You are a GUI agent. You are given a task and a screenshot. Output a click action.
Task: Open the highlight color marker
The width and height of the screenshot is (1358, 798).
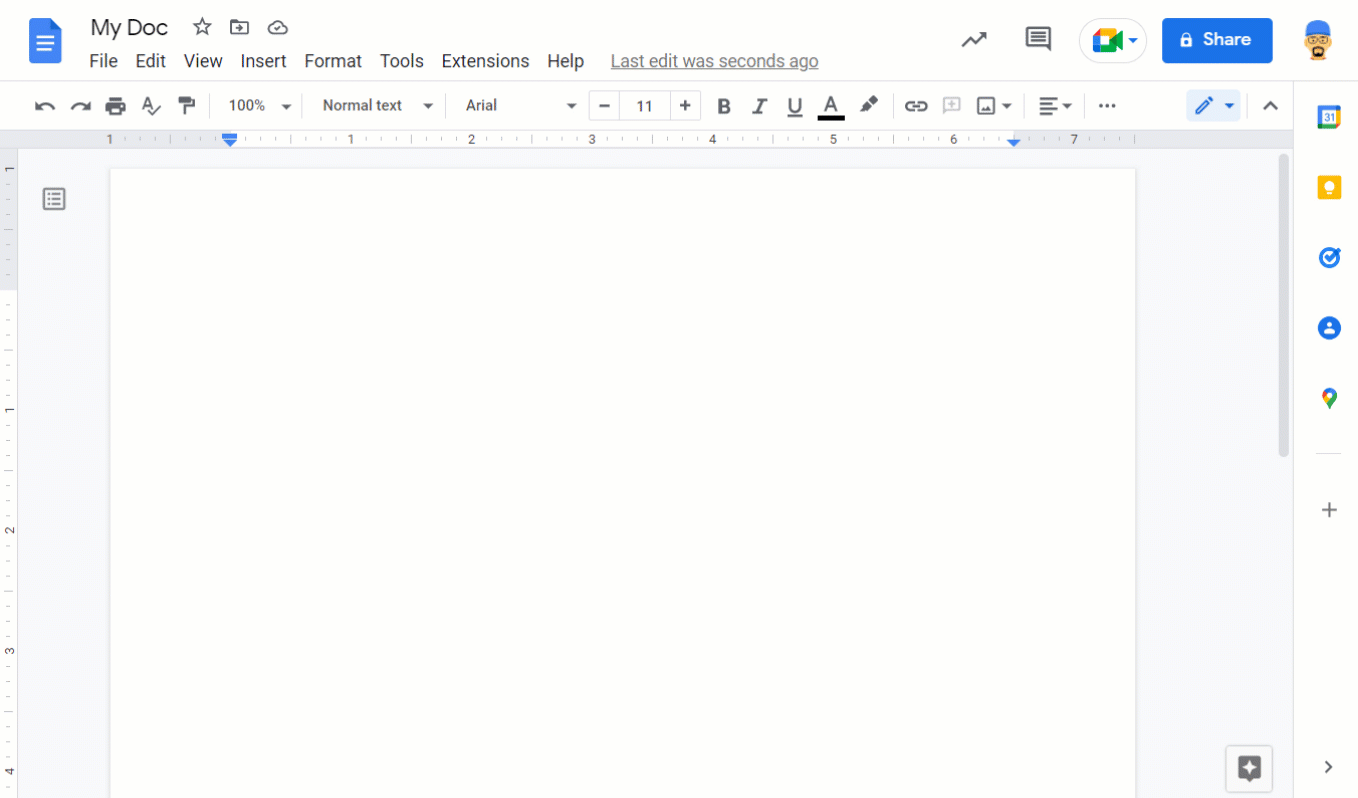tap(869, 105)
